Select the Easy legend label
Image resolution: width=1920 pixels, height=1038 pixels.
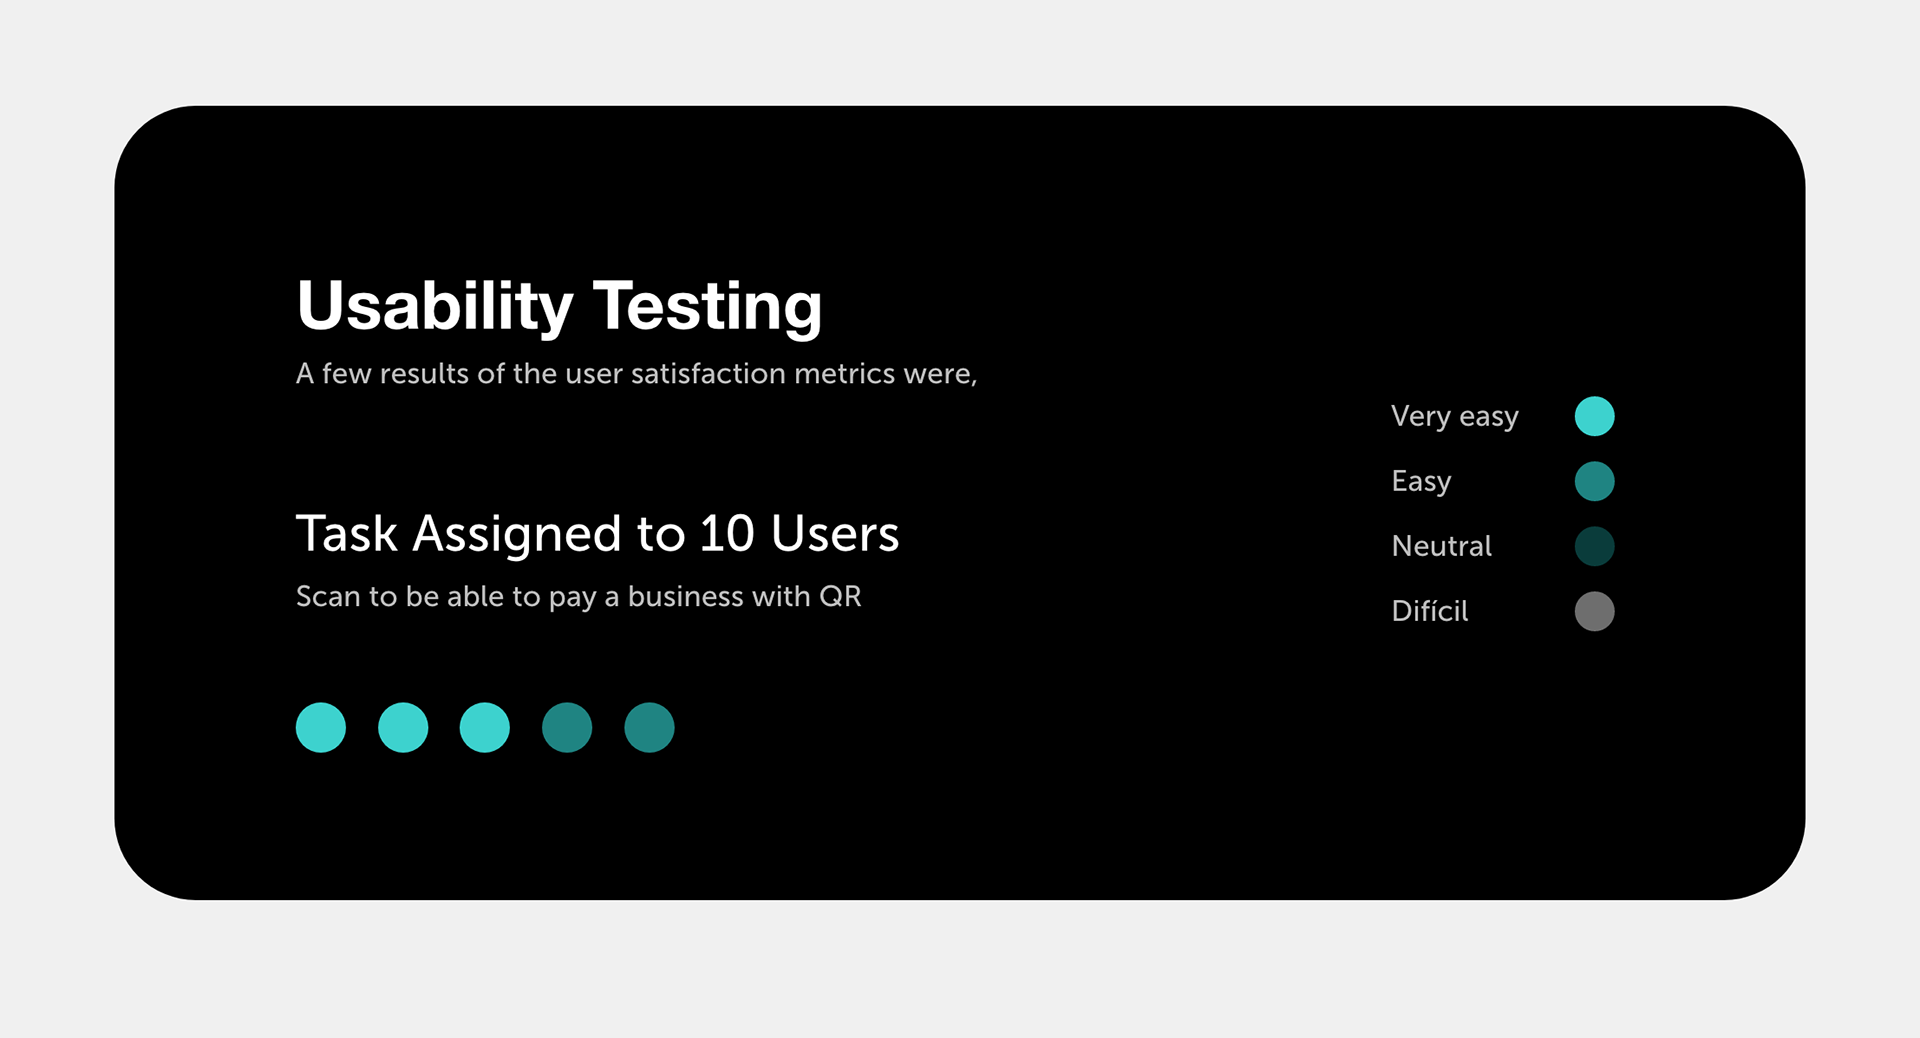(1421, 482)
